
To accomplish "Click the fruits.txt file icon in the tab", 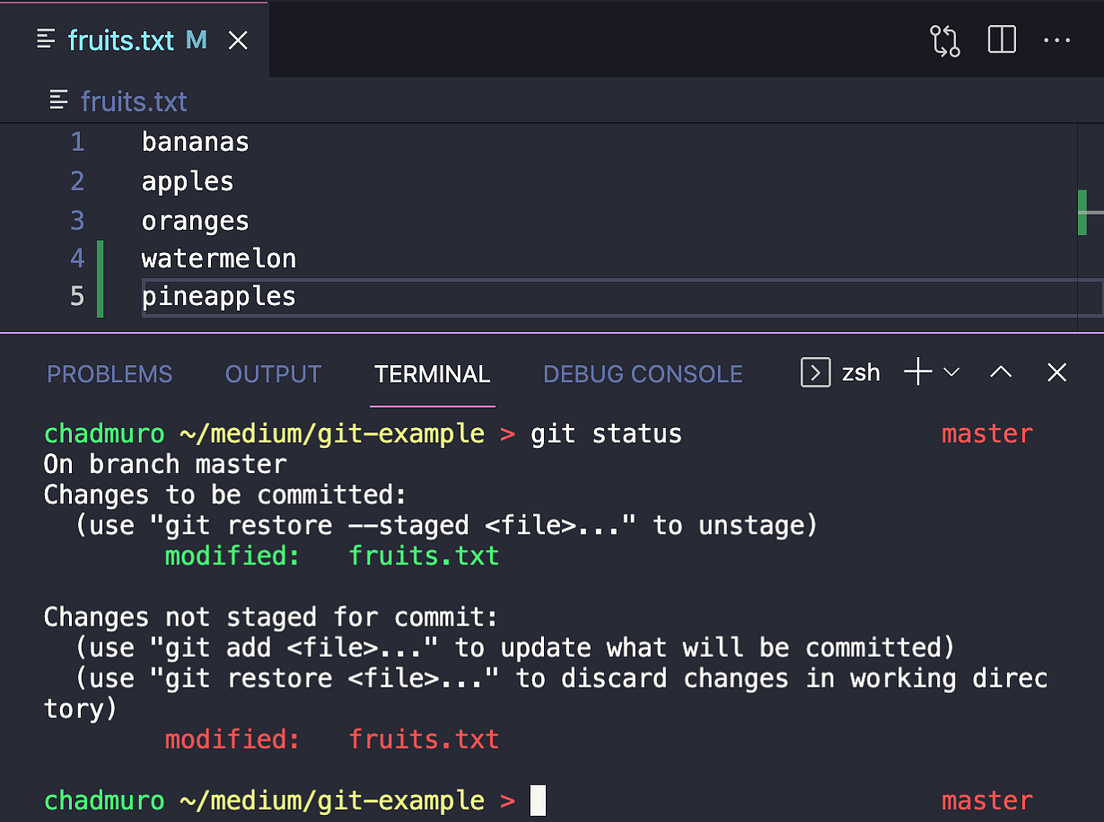I will pyautogui.click(x=45, y=39).
